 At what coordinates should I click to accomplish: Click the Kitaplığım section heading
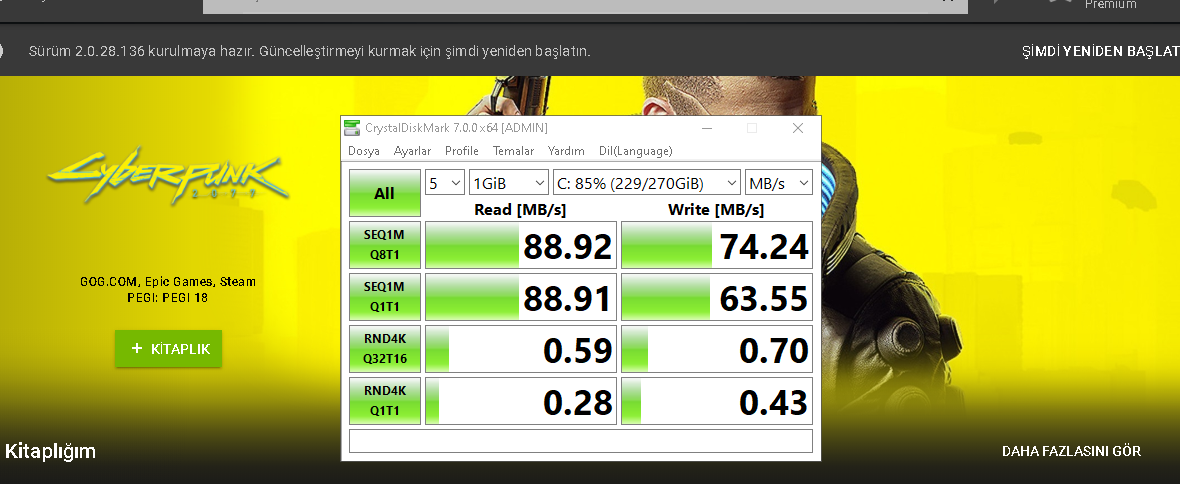click(x=50, y=452)
